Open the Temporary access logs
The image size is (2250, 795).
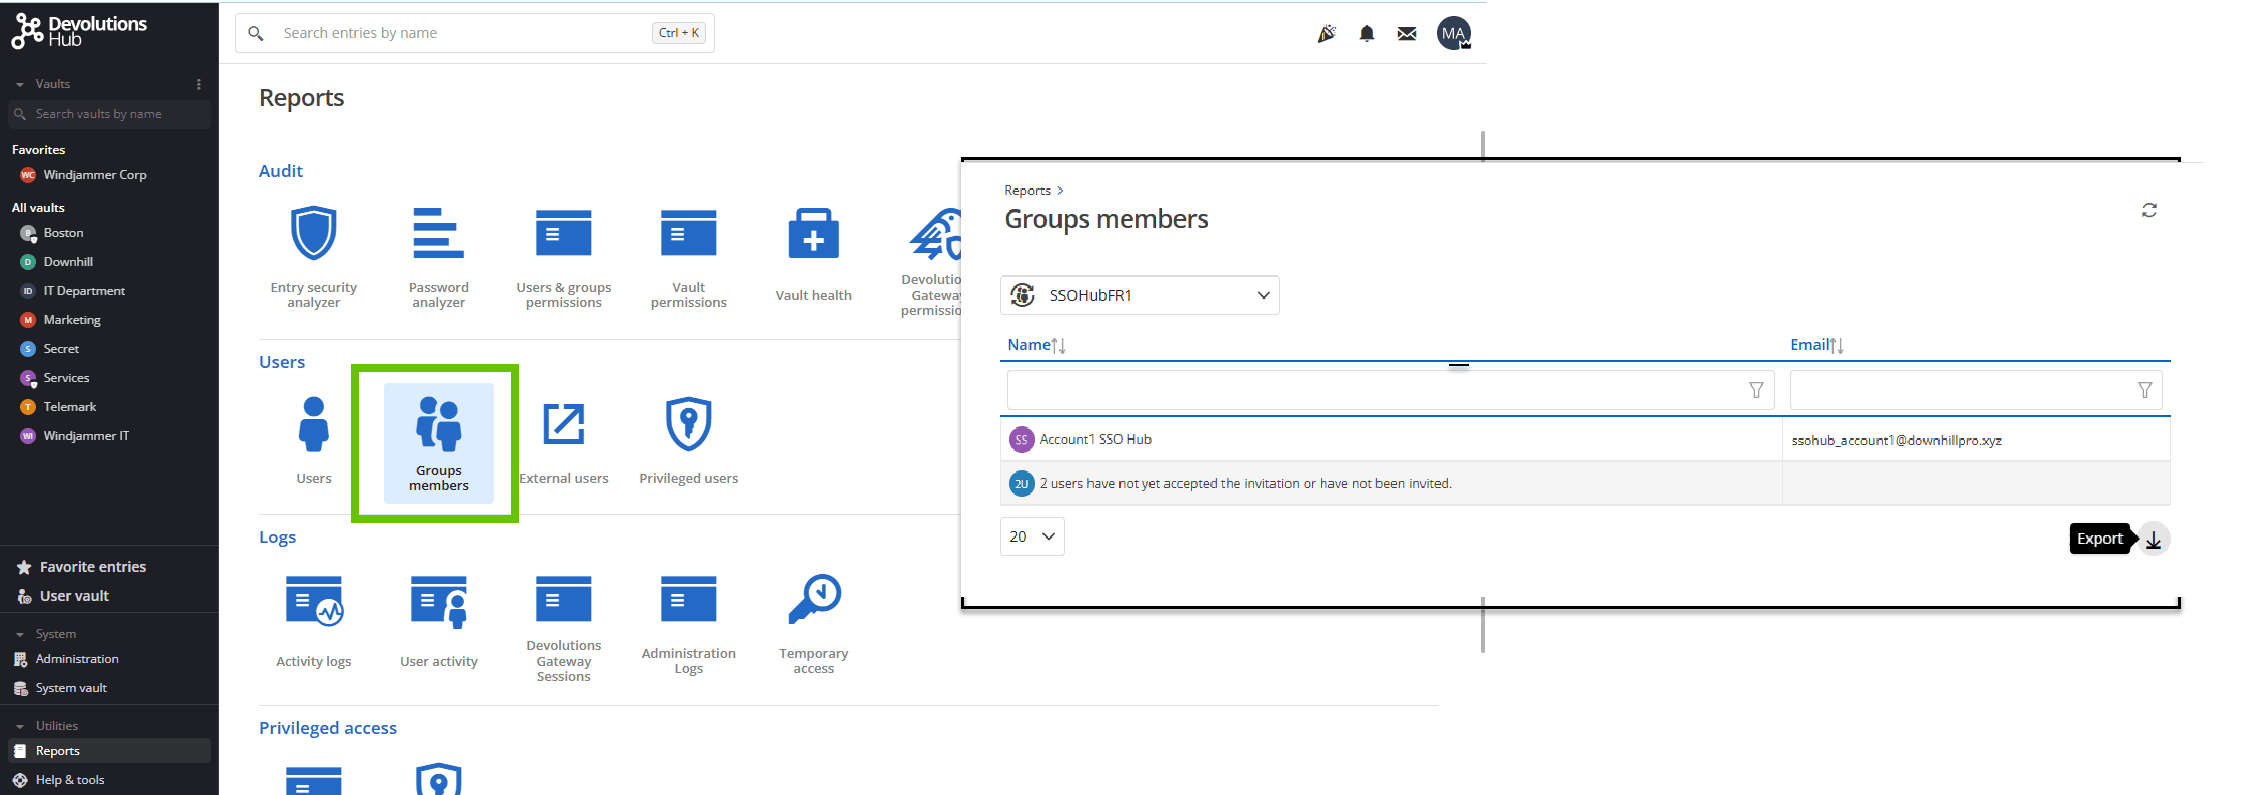click(813, 622)
